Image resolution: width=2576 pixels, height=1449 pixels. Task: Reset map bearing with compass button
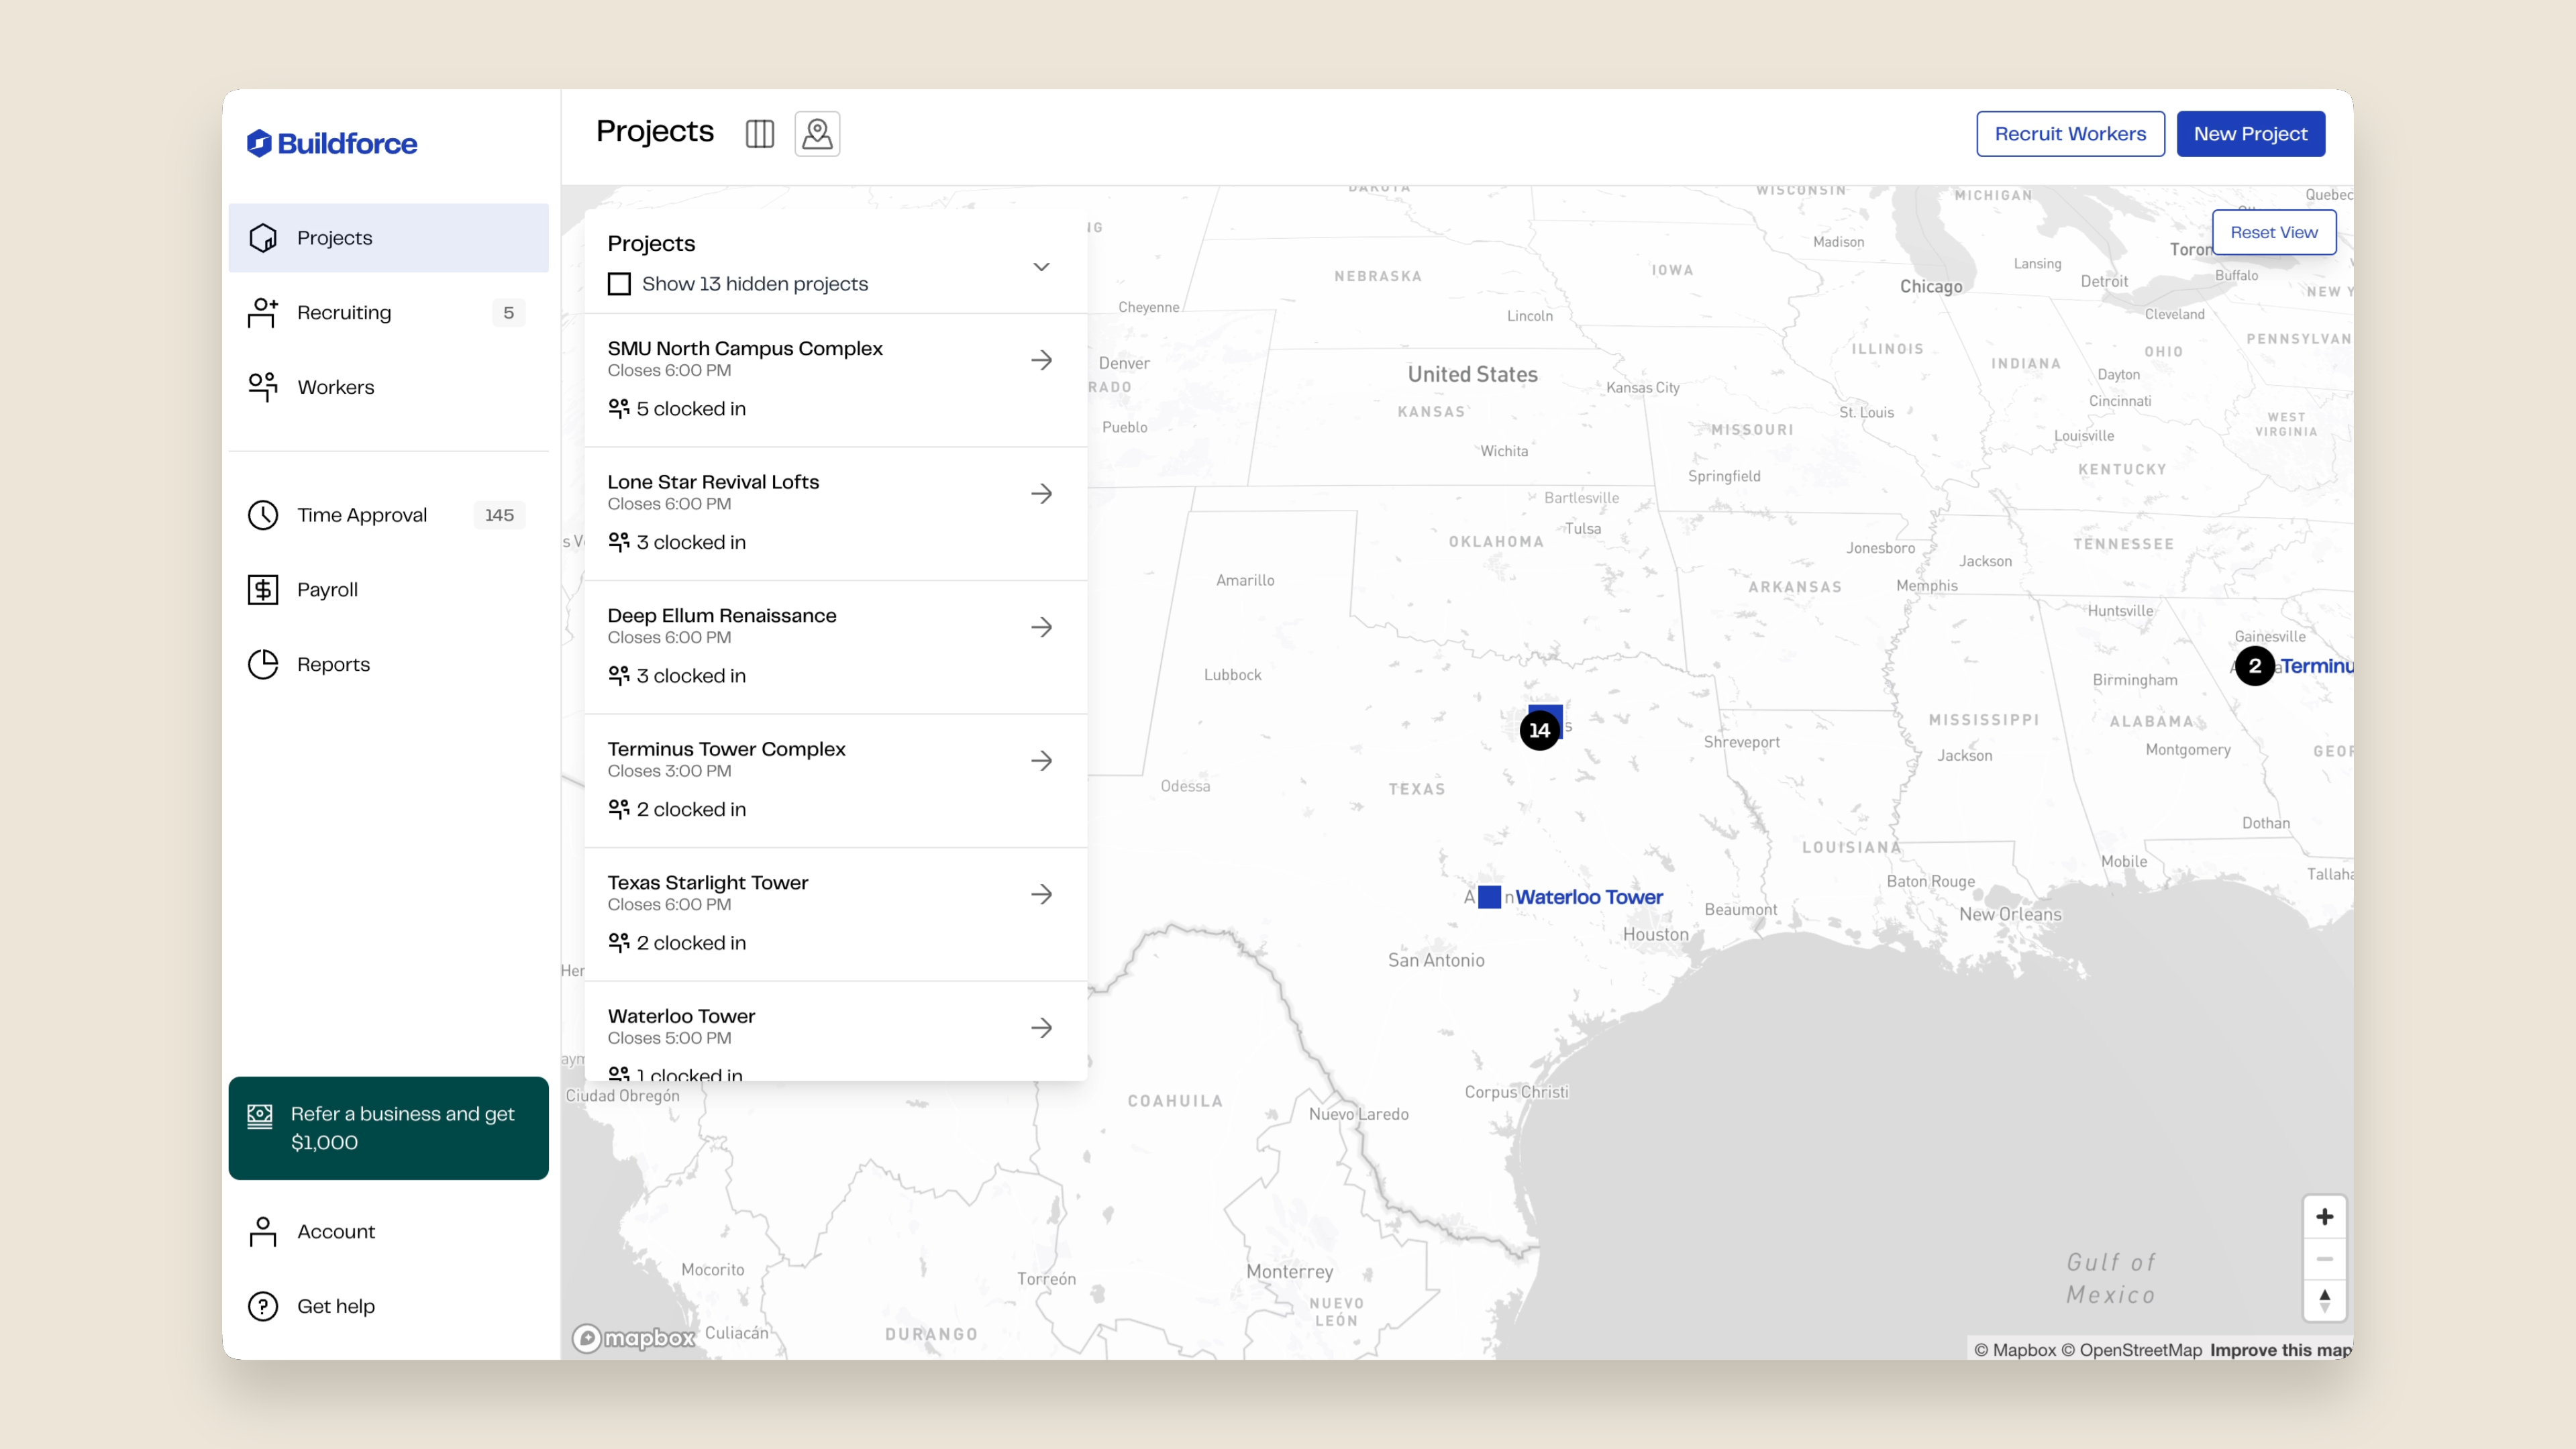pos(2324,1300)
